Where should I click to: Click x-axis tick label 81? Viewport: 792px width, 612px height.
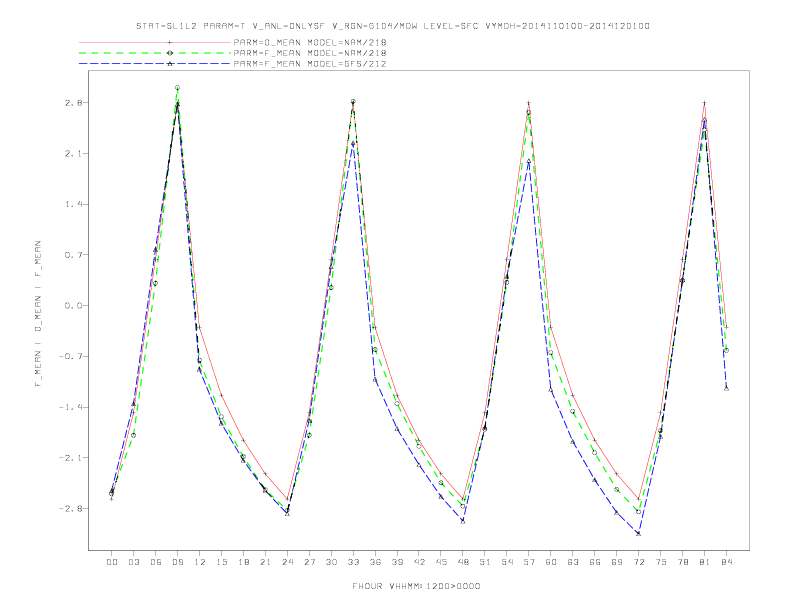pos(705,562)
